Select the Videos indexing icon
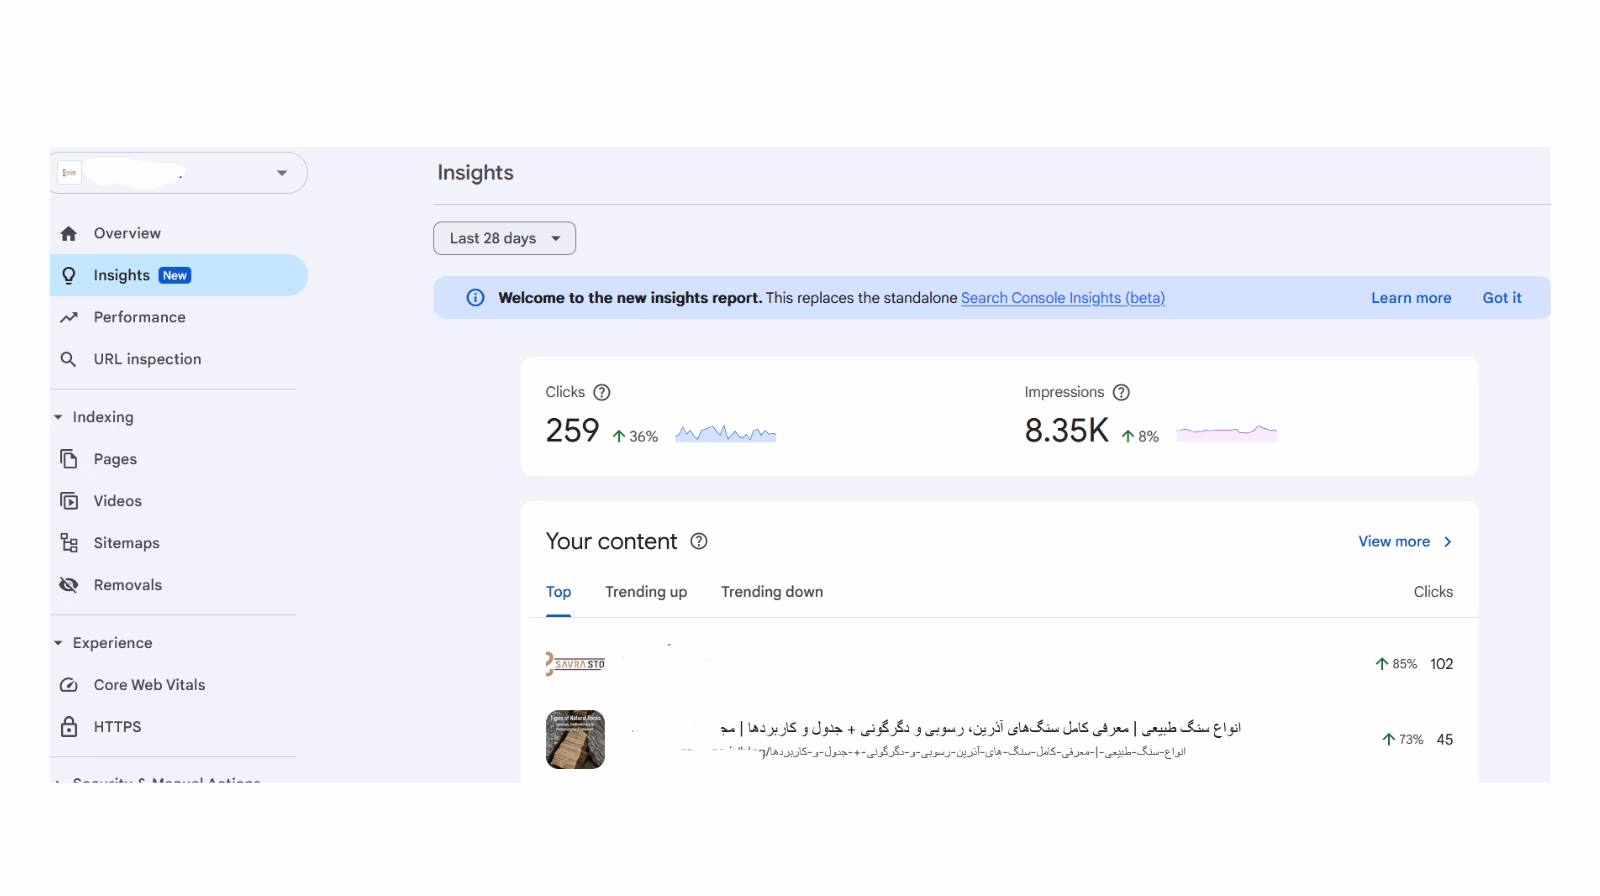The image size is (1600, 896). 68,501
